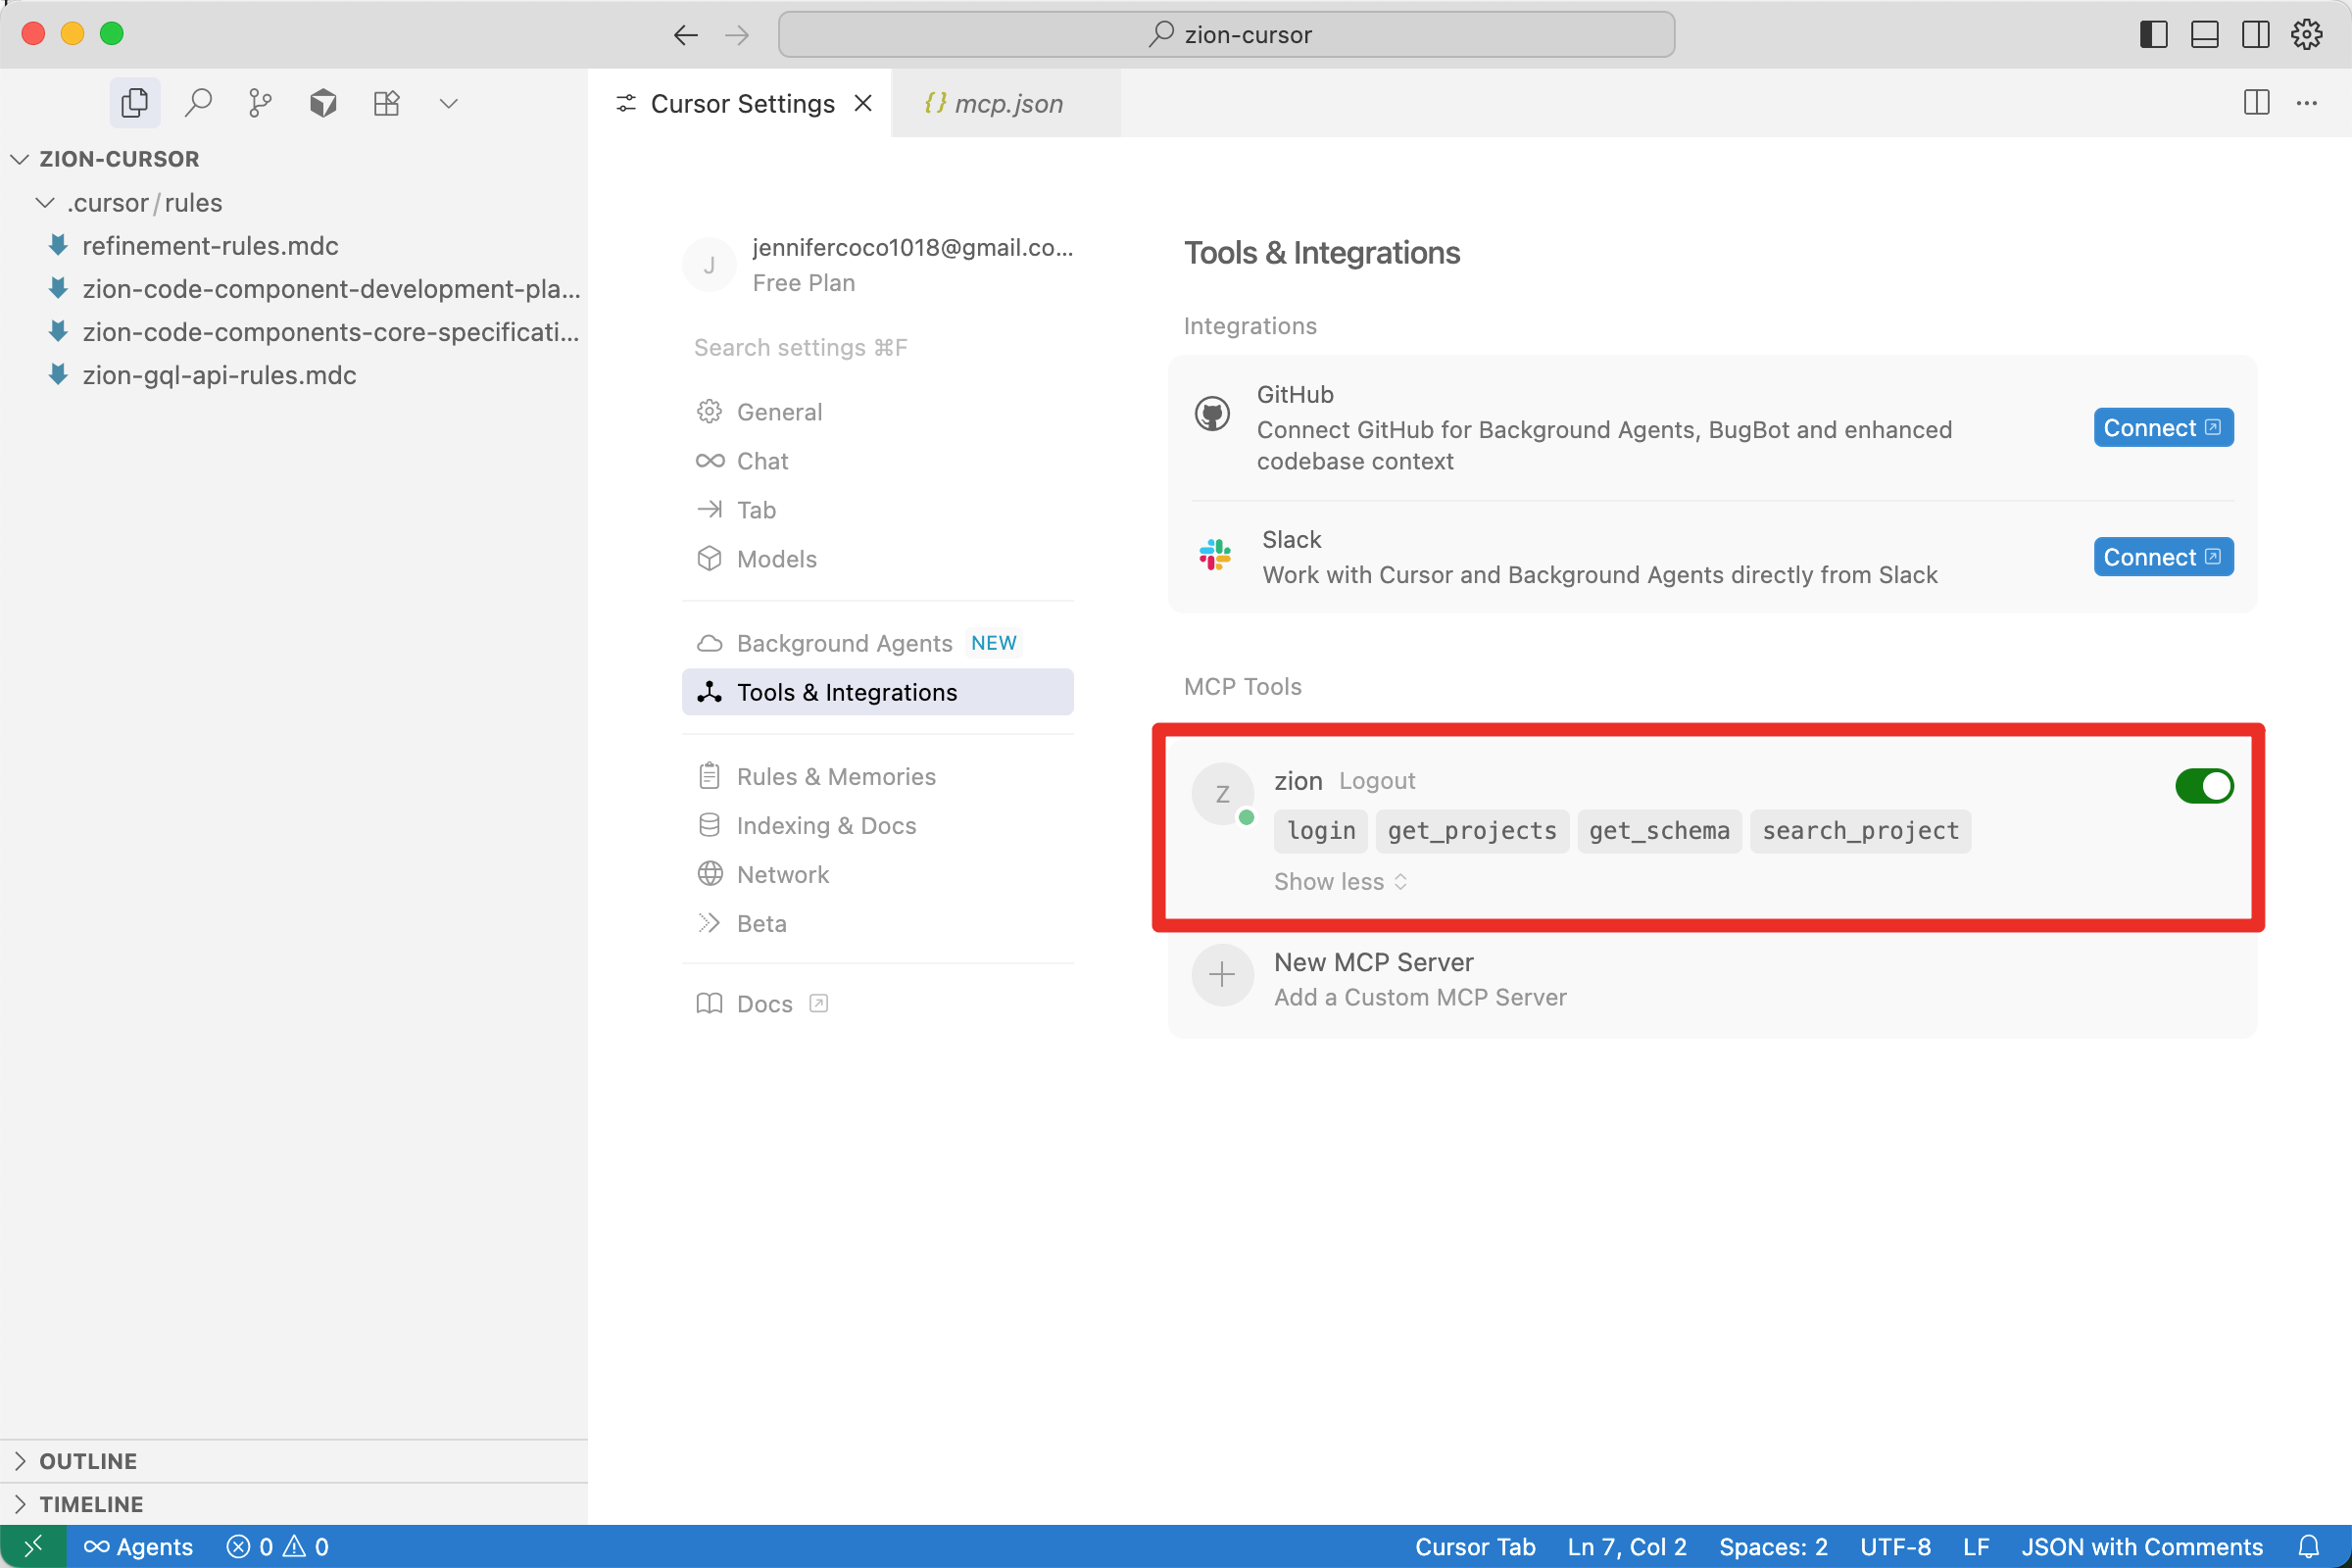Open the Beta settings section

click(x=878, y=923)
